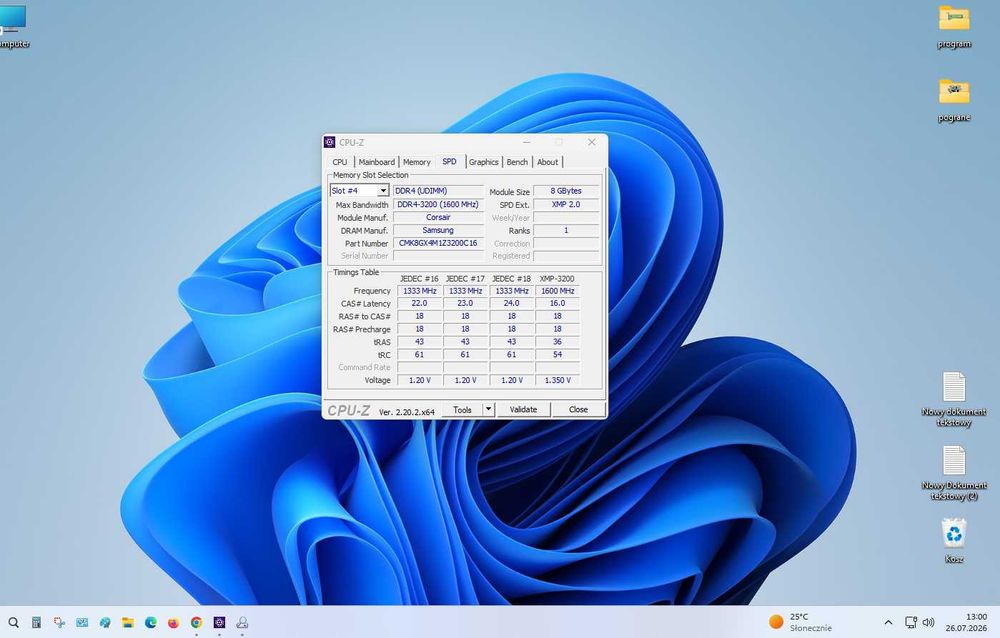Viewport: 1000px width, 638px height.
Task: Switch to the Bench tab
Action: [x=517, y=162]
